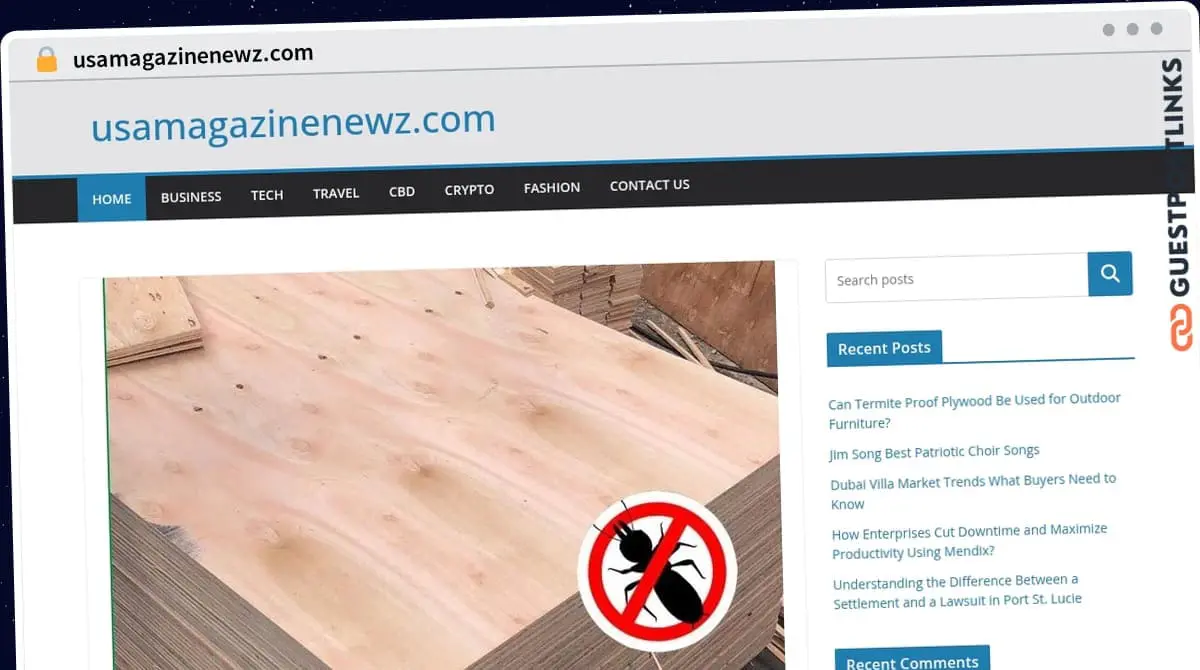Select the CBD menu item
The width and height of the screenshot is (1200, 670).
[x=402, y=191]
